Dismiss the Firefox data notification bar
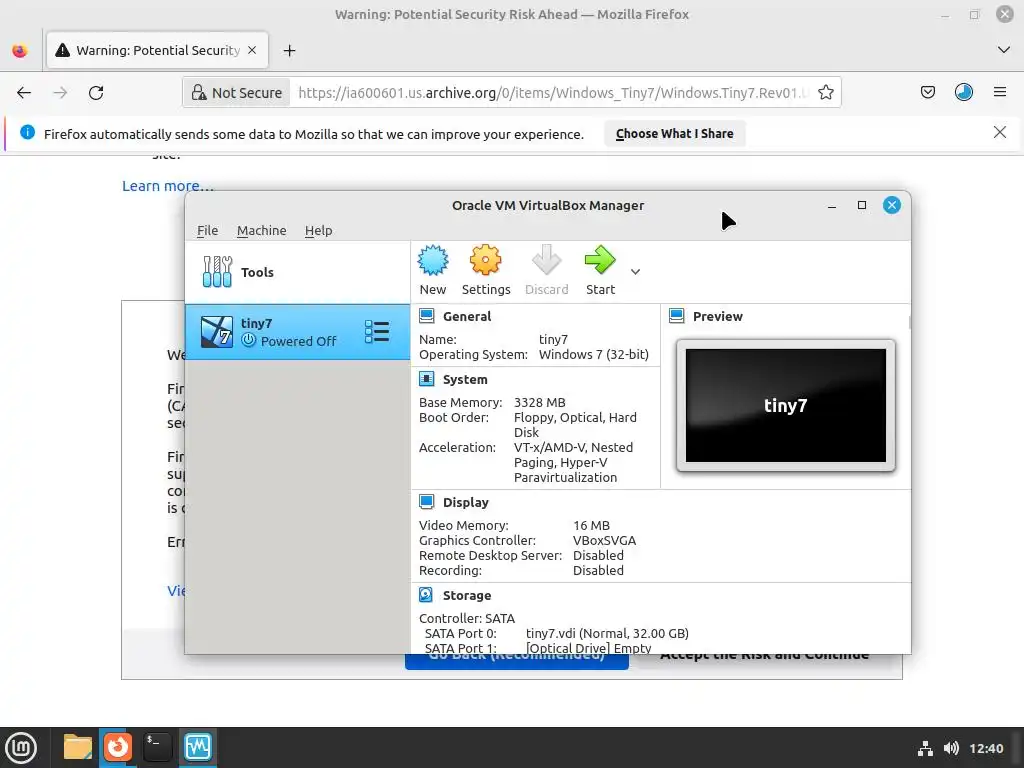Screen dimensions: 1024x768 click(1000, 133)
